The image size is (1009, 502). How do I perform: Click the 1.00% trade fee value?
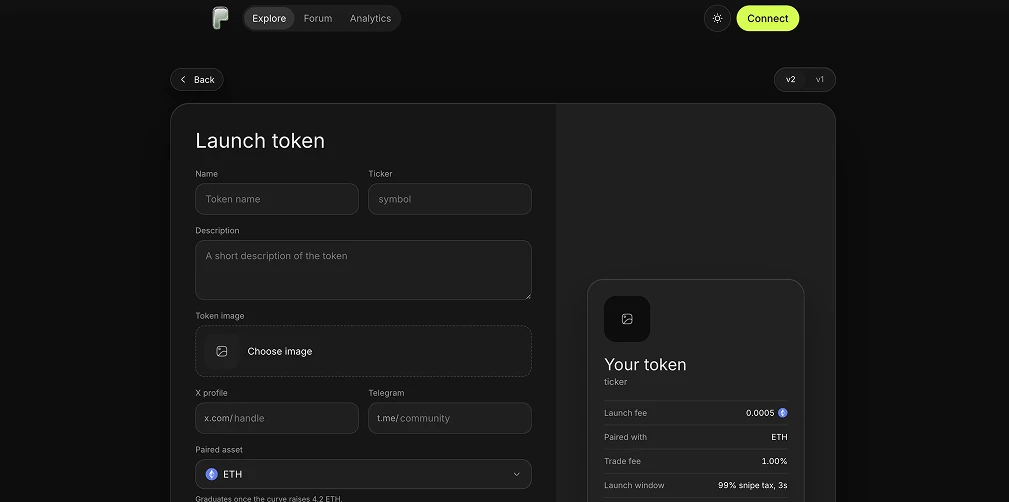(774, 461)
